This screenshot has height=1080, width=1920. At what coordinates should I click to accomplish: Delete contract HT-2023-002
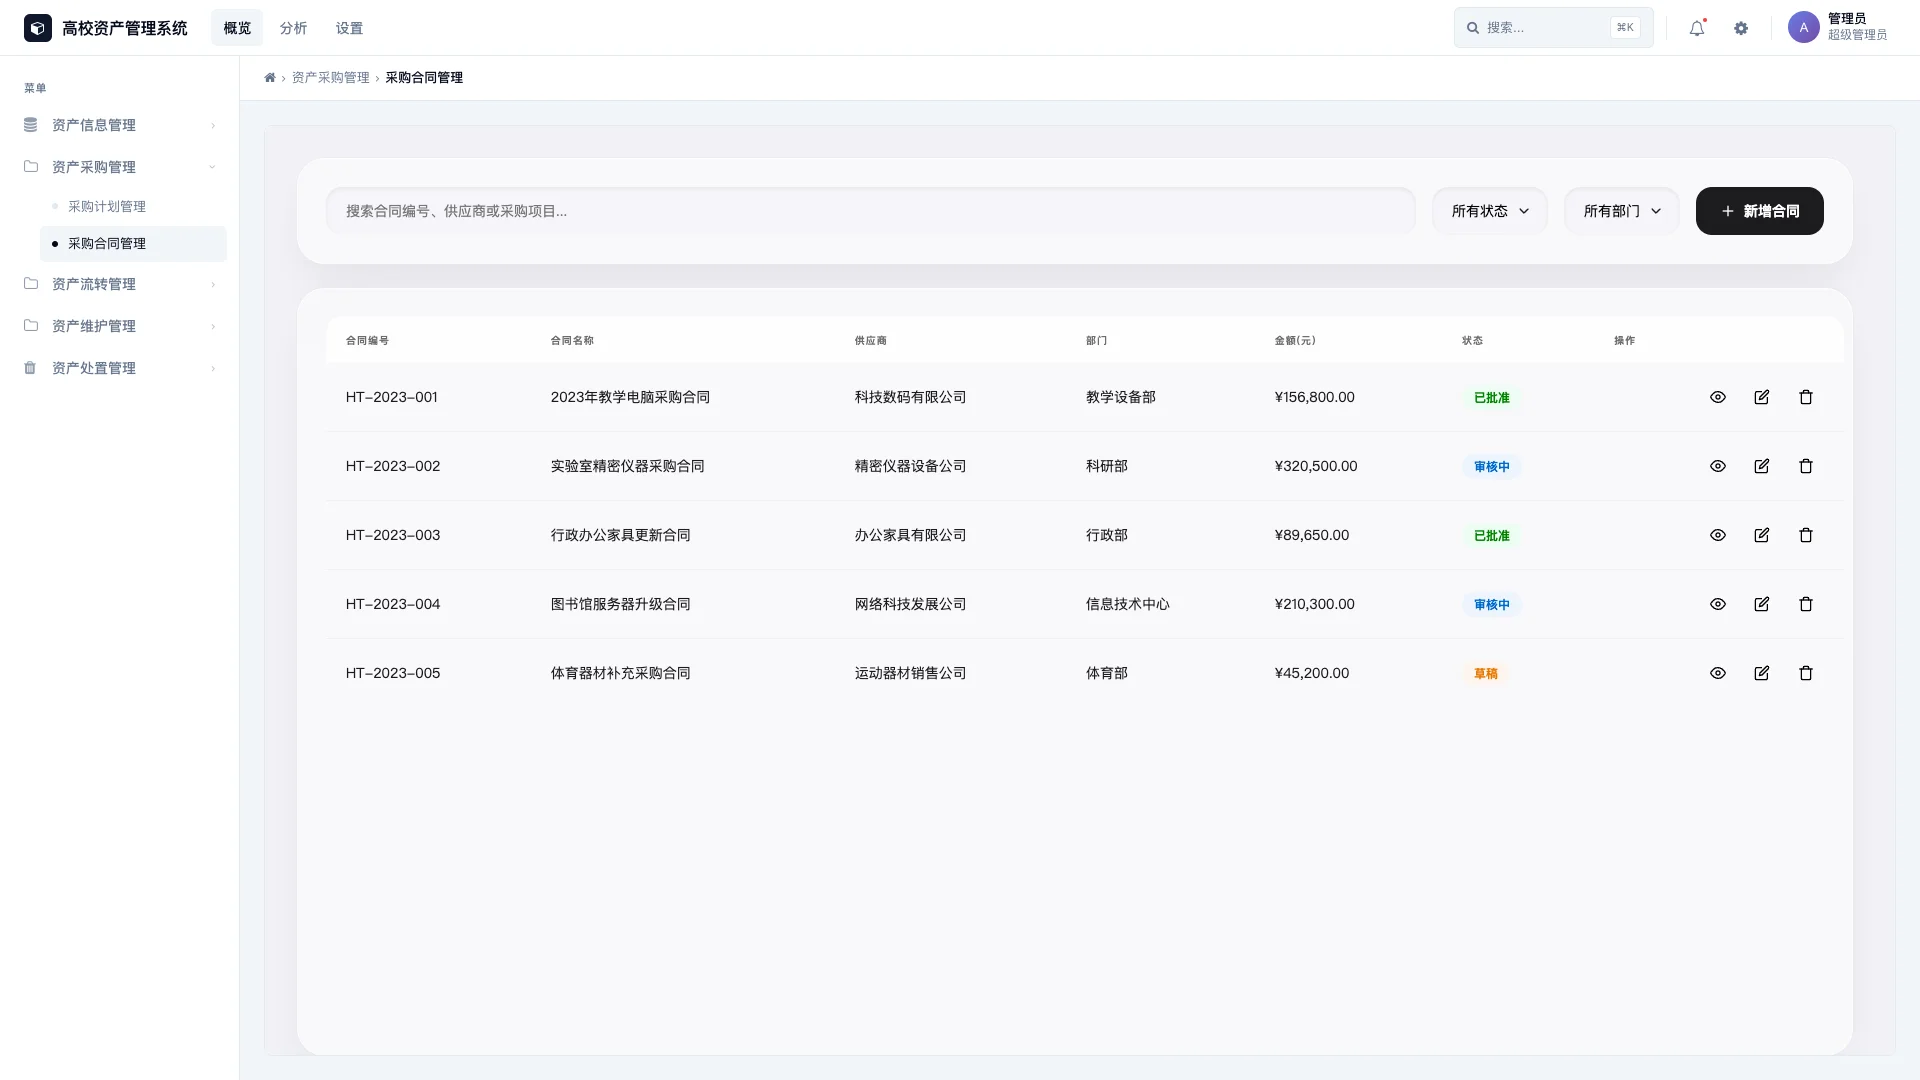click(1806, 466)
